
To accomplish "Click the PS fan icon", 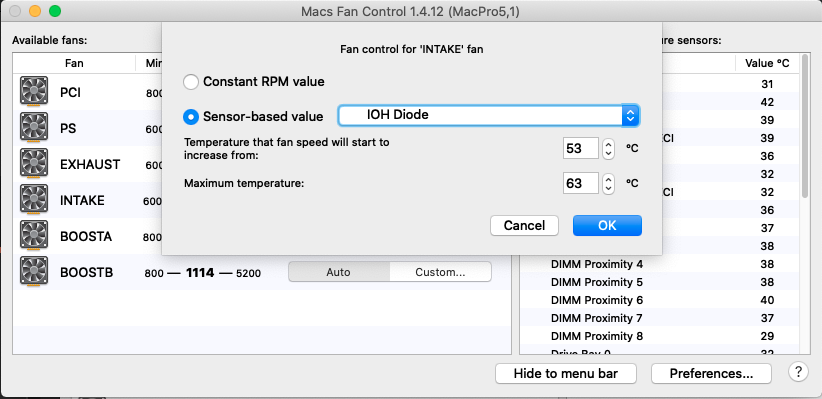I will click(x=34, y=127).
